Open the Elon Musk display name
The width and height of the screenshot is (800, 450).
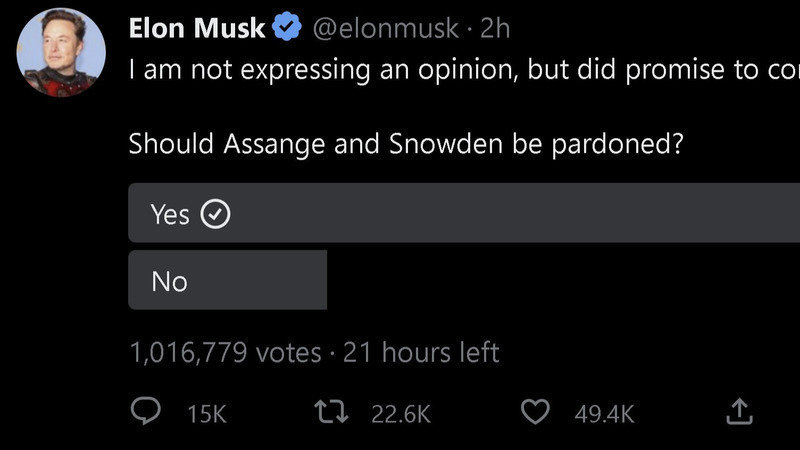[197, 29]
